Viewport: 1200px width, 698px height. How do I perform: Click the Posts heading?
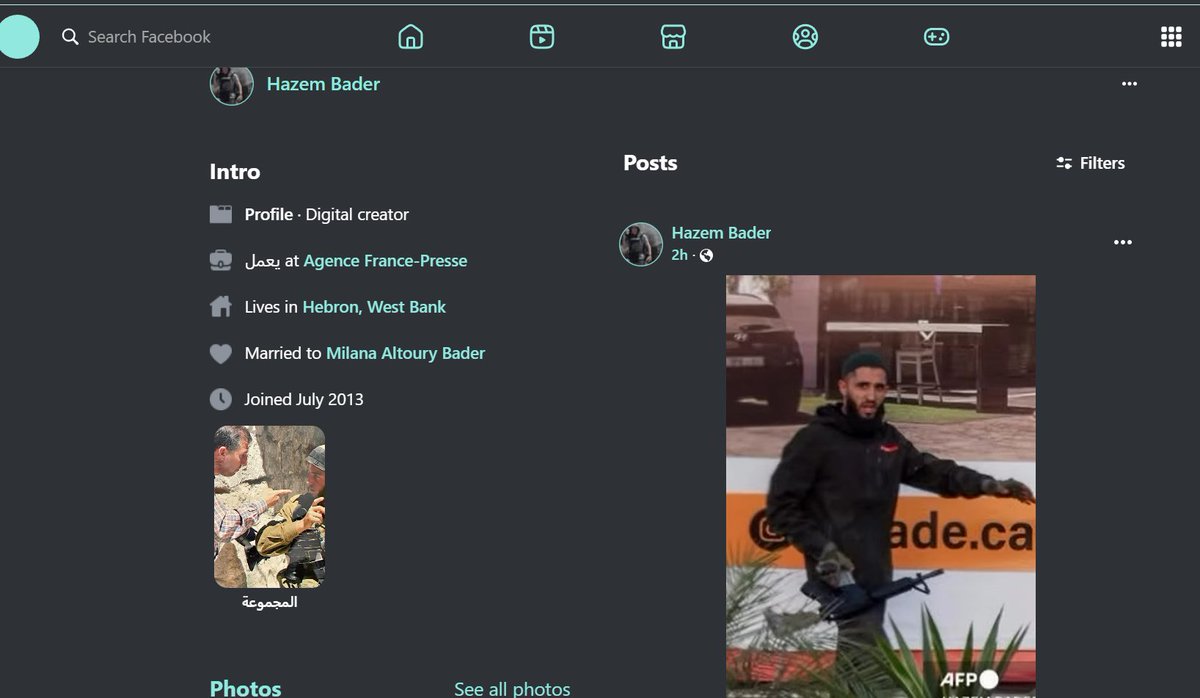click(x=650, y=163)
